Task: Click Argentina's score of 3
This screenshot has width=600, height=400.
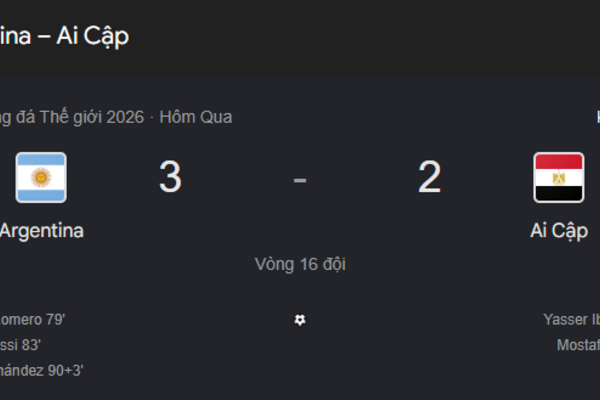Action: tap(170, 176)
